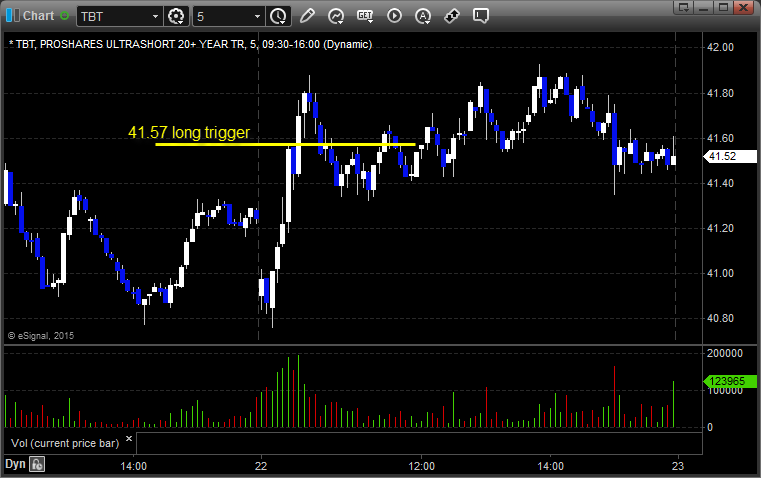
Task: Click the 41.40 price axis label
Action: pyautogui.click(x=720, y=183)
